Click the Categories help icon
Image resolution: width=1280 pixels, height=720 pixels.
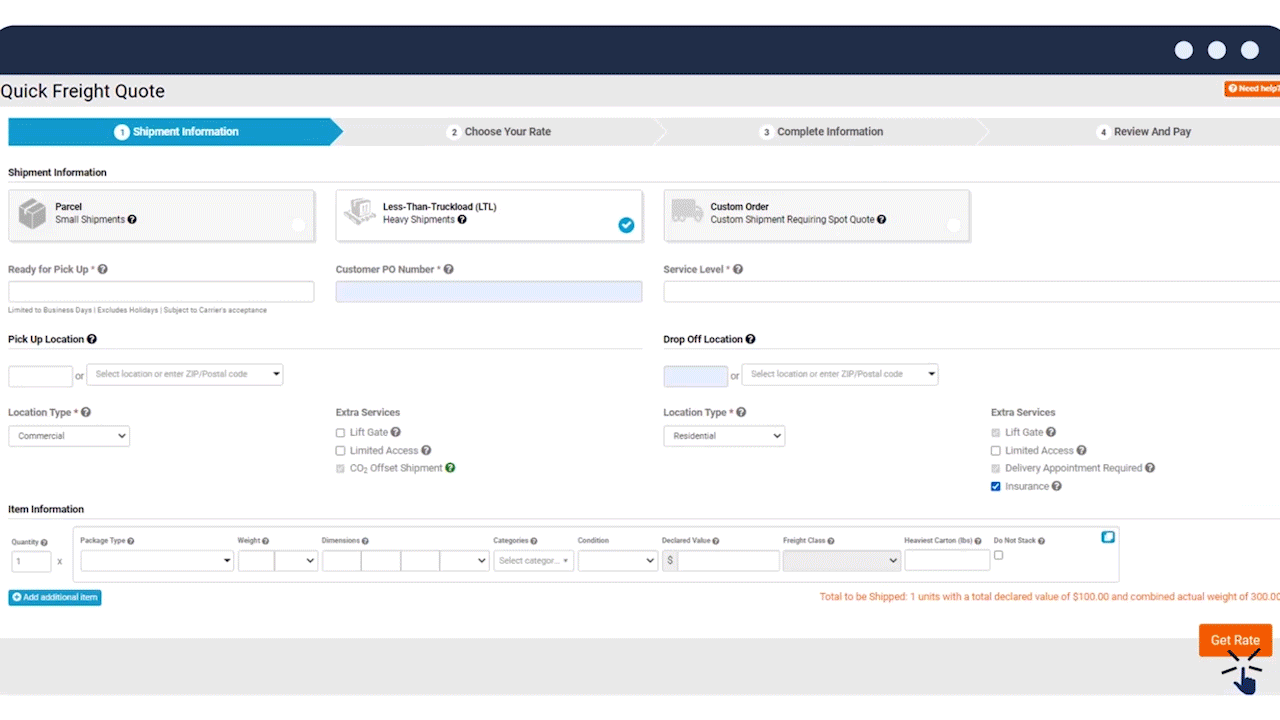coord(534,541)
